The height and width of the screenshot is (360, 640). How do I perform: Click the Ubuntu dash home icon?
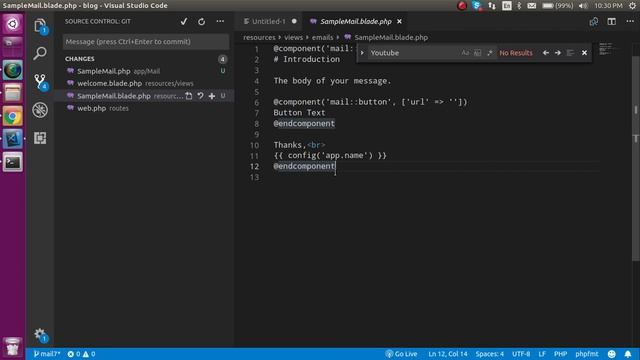click(x=13, y=24)
